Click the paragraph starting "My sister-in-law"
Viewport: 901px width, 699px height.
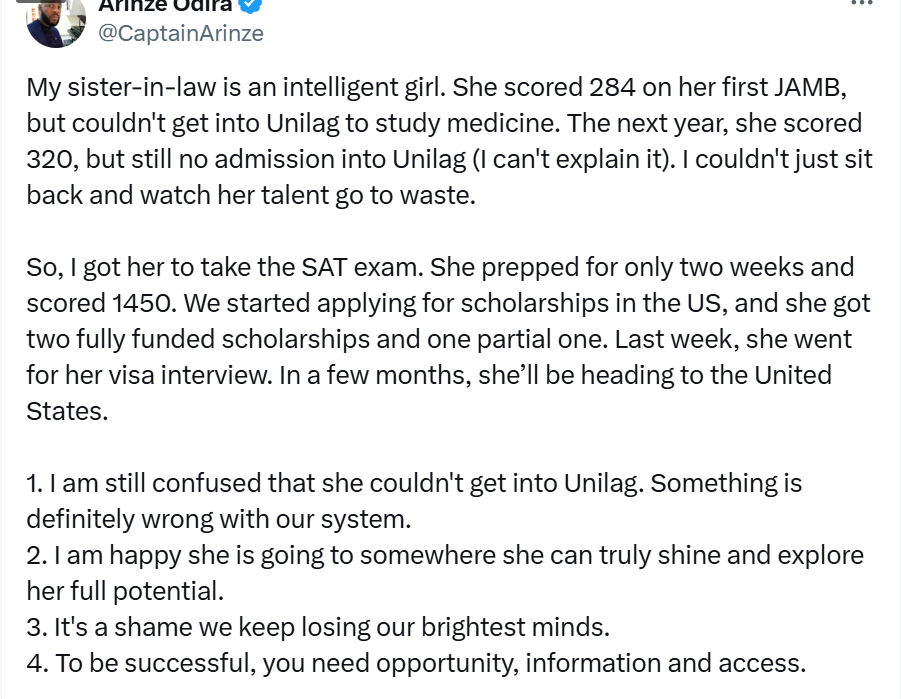pos(440,141)
